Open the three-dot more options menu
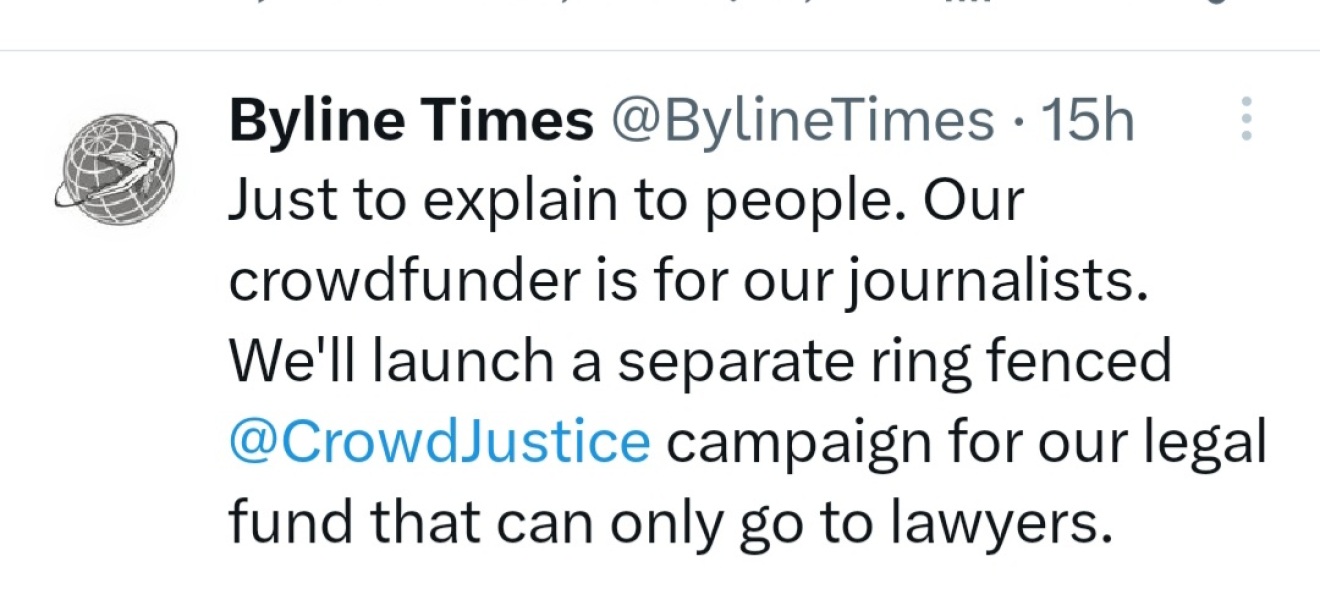The image size is (1320, 600). (1246, 119)
